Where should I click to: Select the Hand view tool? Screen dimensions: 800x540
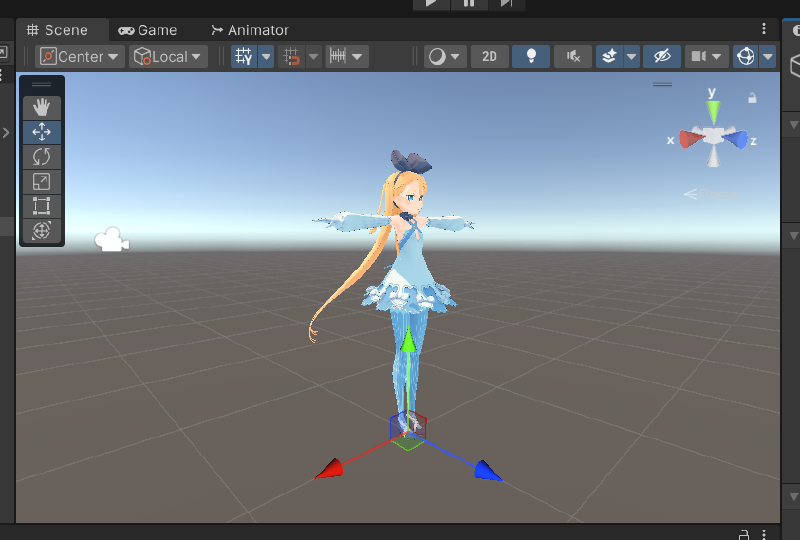point(42,107)
